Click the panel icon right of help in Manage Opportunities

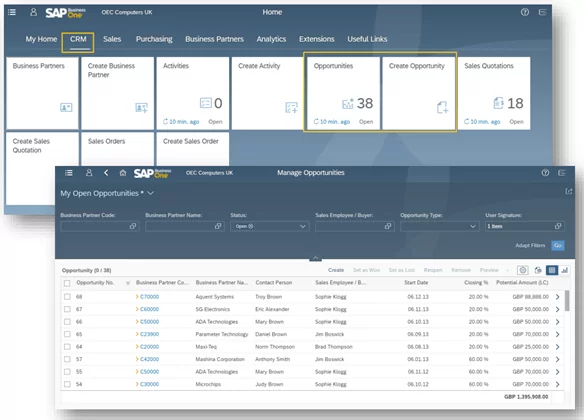click(562, 173)
